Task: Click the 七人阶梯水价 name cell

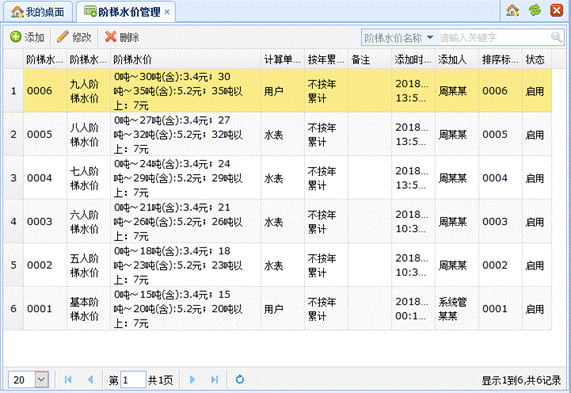Action: click(88, 178)
